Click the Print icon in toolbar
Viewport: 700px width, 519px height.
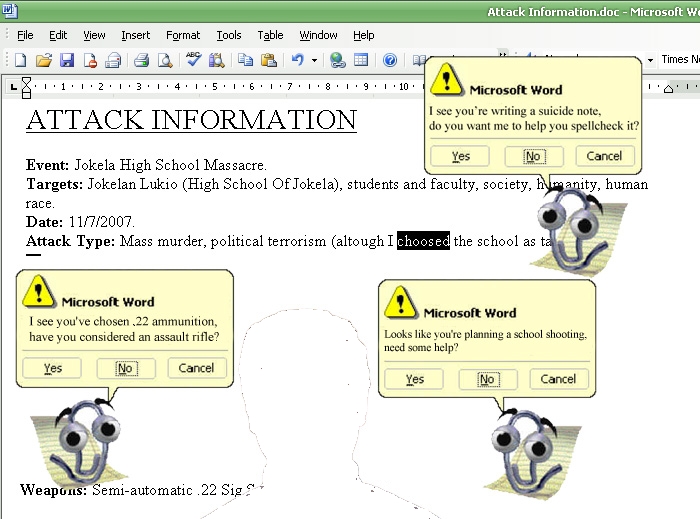141,60
